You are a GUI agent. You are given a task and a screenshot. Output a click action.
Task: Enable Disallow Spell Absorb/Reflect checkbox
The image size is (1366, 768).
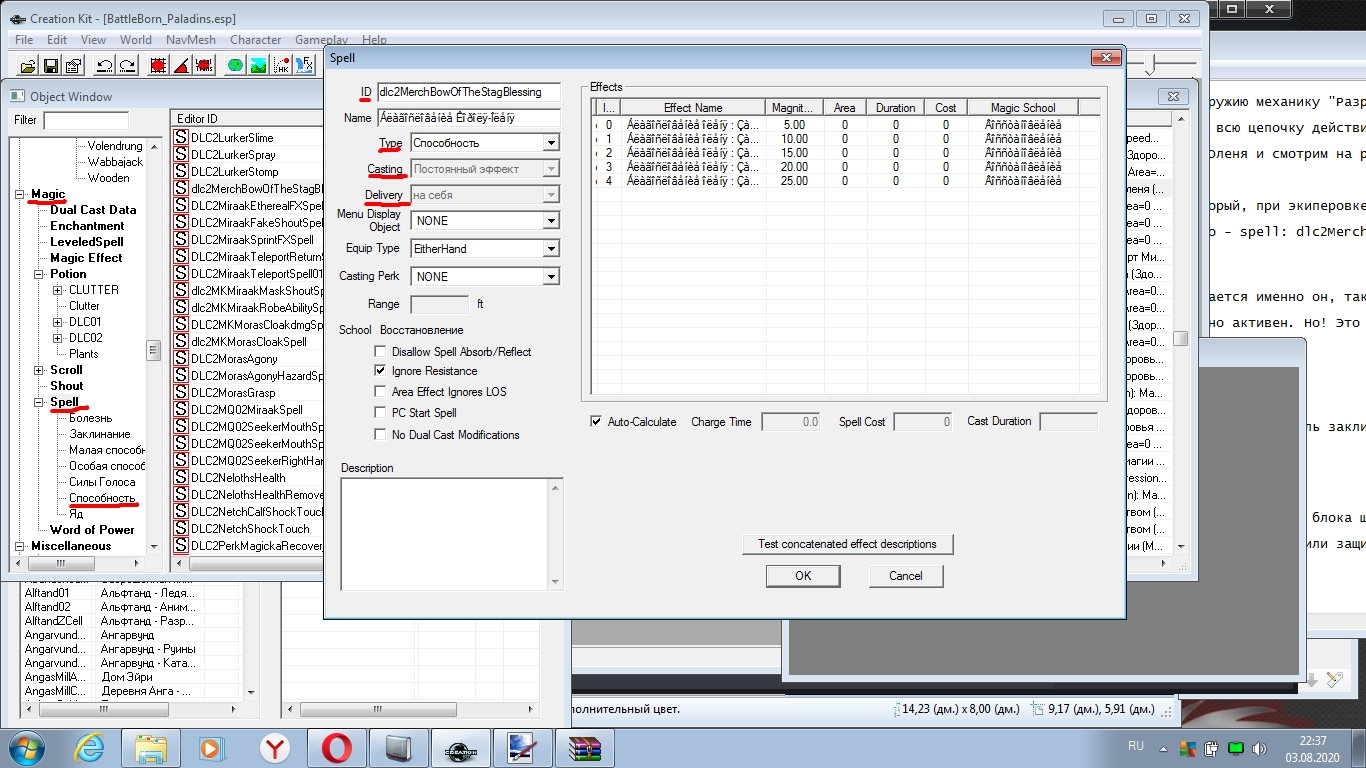380,352
